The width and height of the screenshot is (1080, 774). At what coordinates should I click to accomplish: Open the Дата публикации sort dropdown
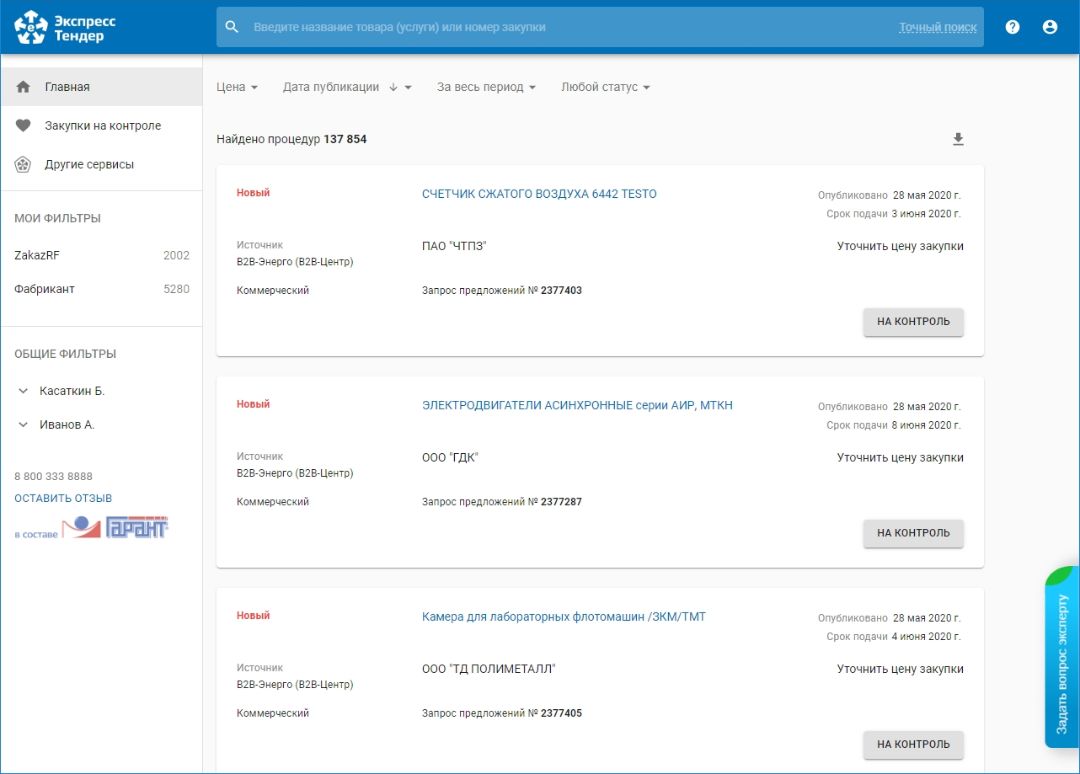point(347,87)
